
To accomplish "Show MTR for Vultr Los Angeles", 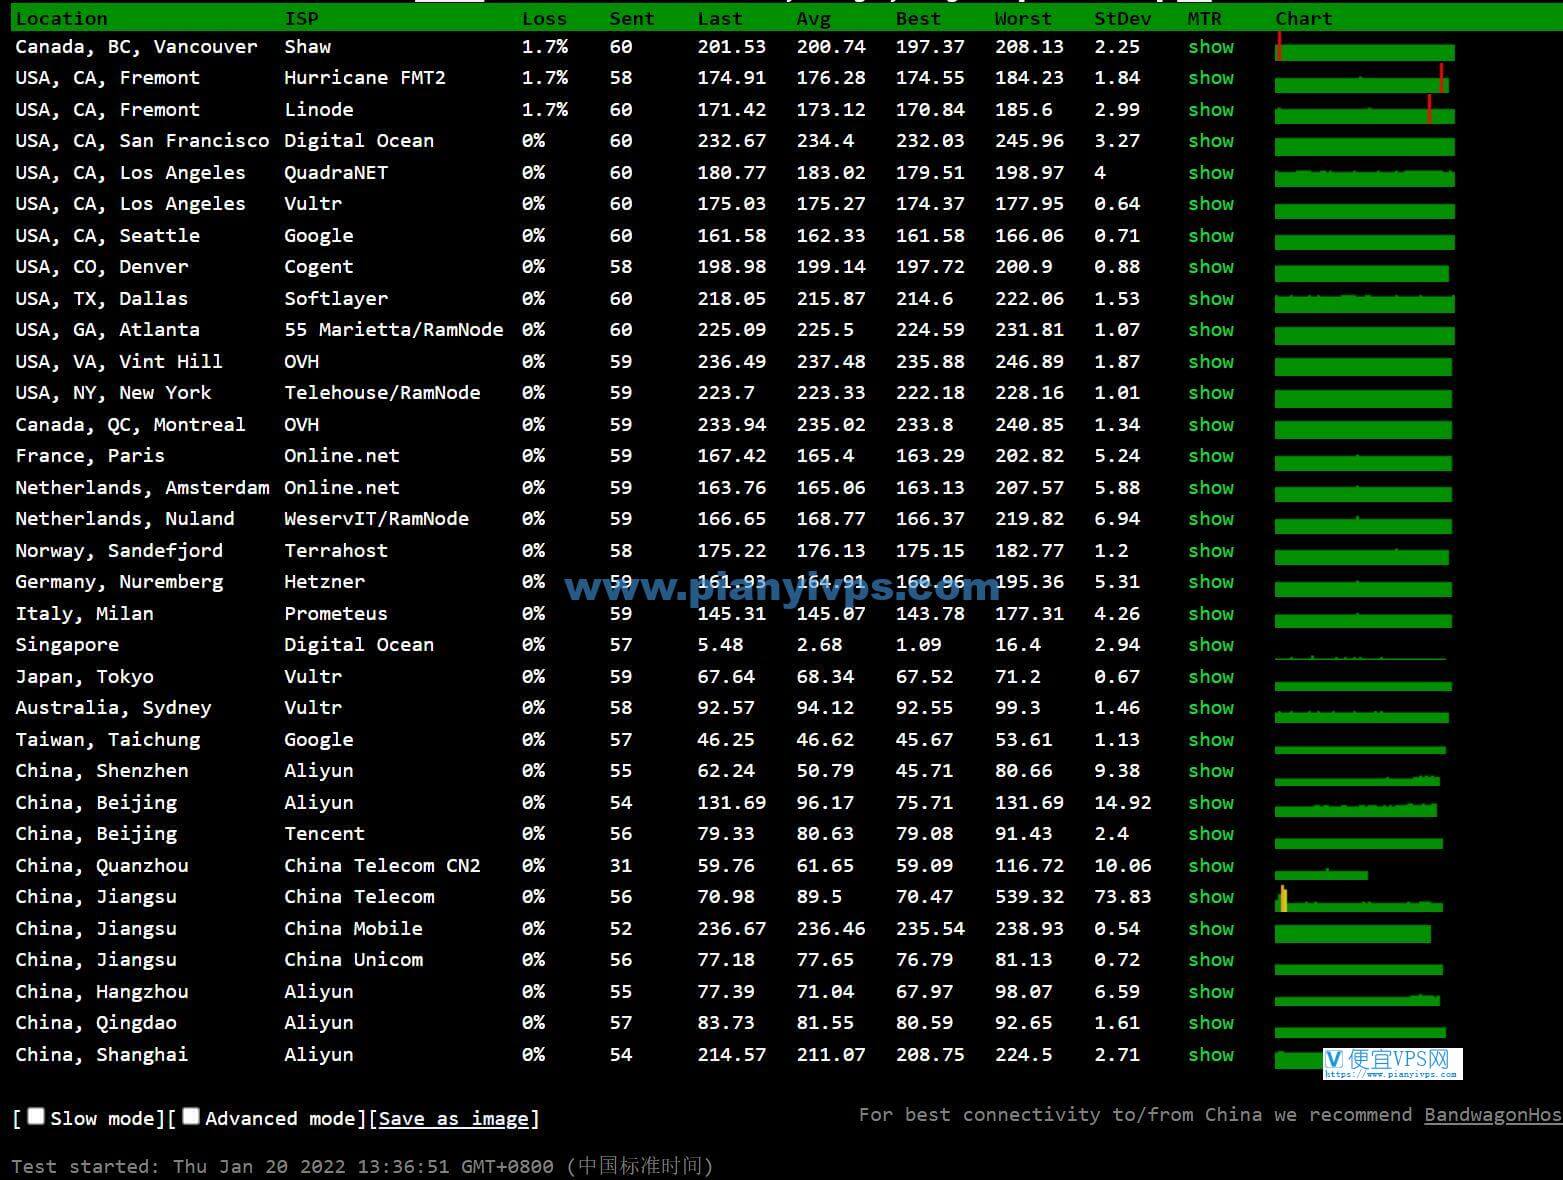I will point(1211,204).
